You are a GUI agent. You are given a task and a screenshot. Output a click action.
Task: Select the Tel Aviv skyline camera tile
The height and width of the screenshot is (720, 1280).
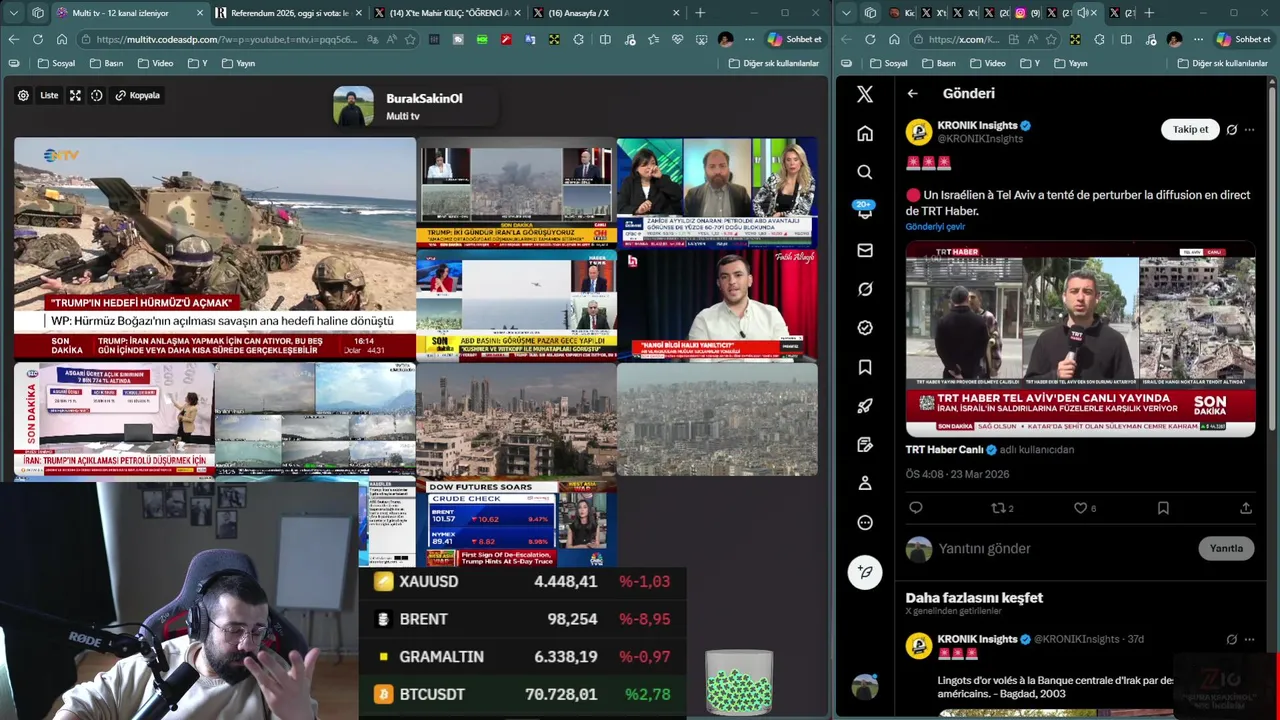[516, 419]
